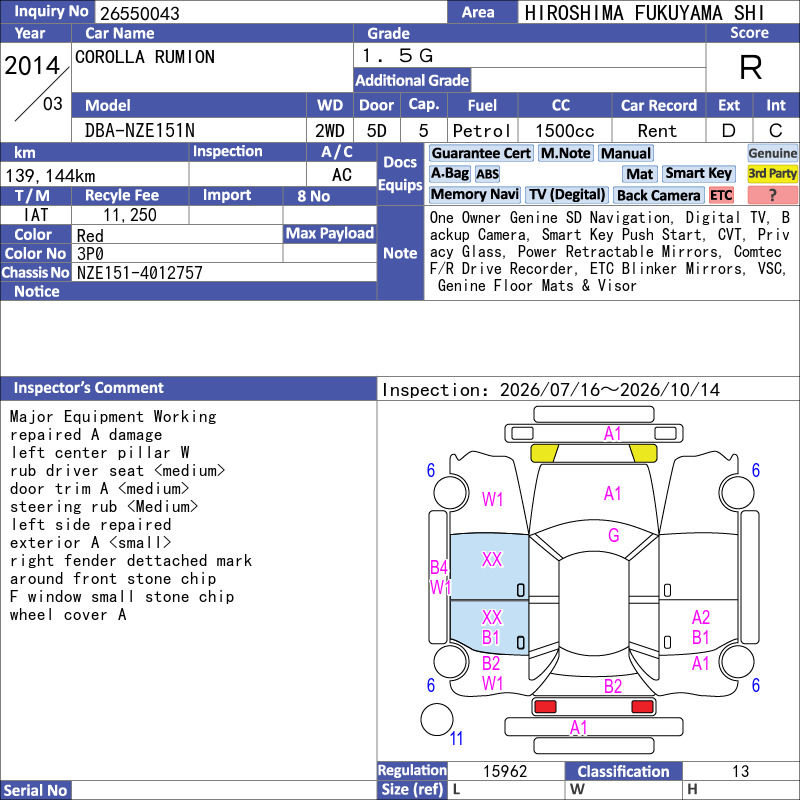The image size is (800, 800).
Task: Click the regulation value 15962
Action: pyautogui.click(x=505, y=771)
